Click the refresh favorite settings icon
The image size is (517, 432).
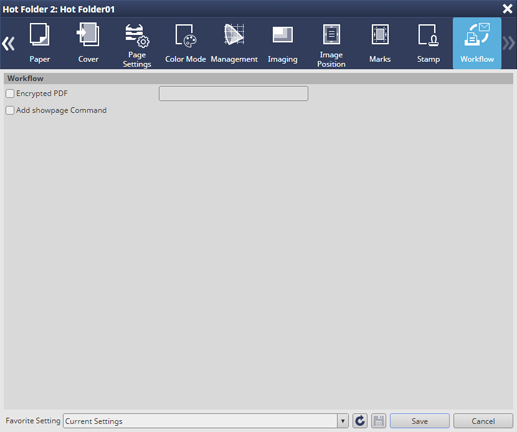pos(360,421)
